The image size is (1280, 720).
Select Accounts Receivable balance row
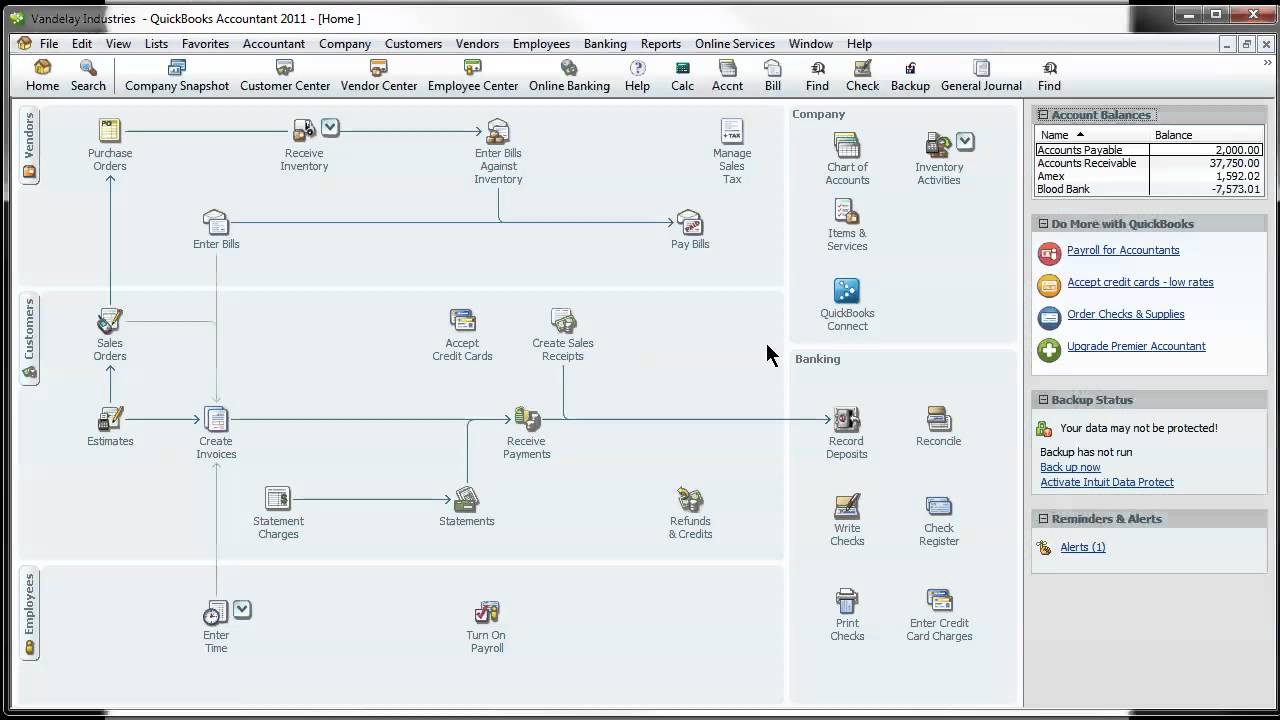pos(1149,163)
